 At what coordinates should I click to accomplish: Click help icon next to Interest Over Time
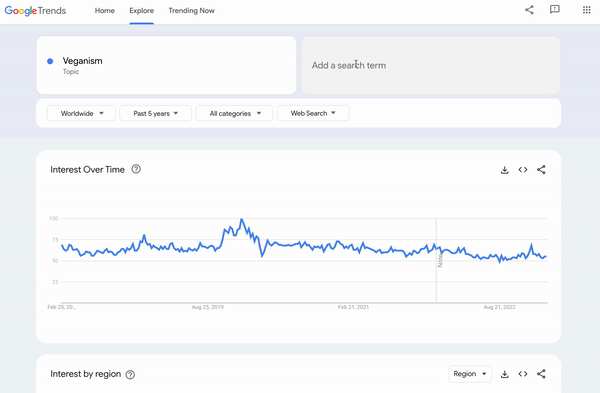tap(136, 169)
